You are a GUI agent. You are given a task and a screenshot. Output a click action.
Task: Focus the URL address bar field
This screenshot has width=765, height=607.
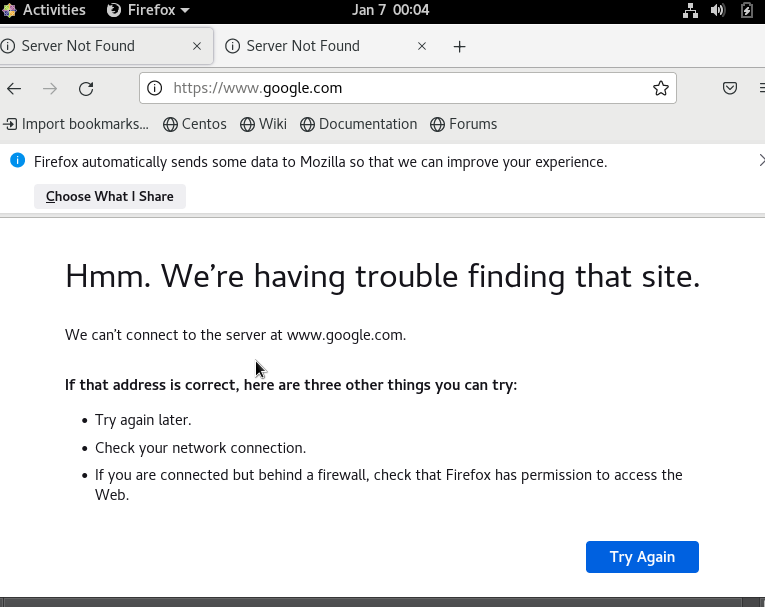click(x=400, y=88)
